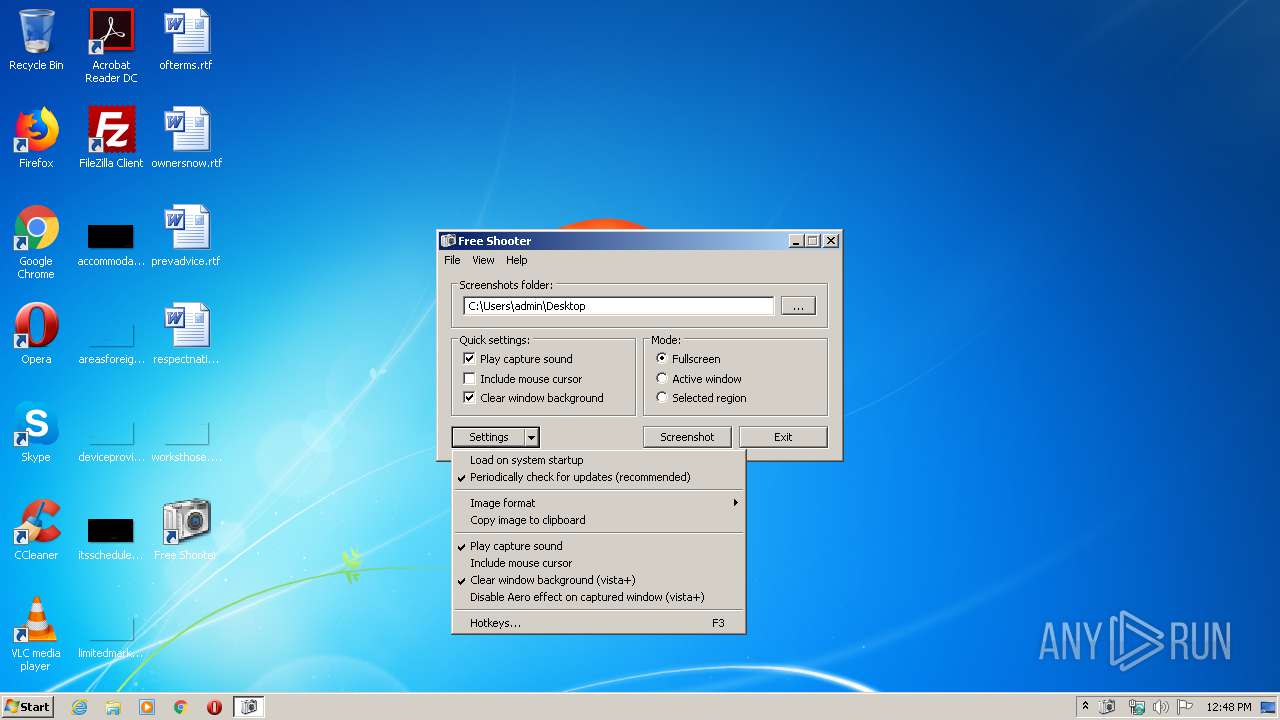Image resolution: width=1280 pixels, height=720 pixels.
Task: Open Windows Explorer folder in taskbar
Action: point(113,707)
